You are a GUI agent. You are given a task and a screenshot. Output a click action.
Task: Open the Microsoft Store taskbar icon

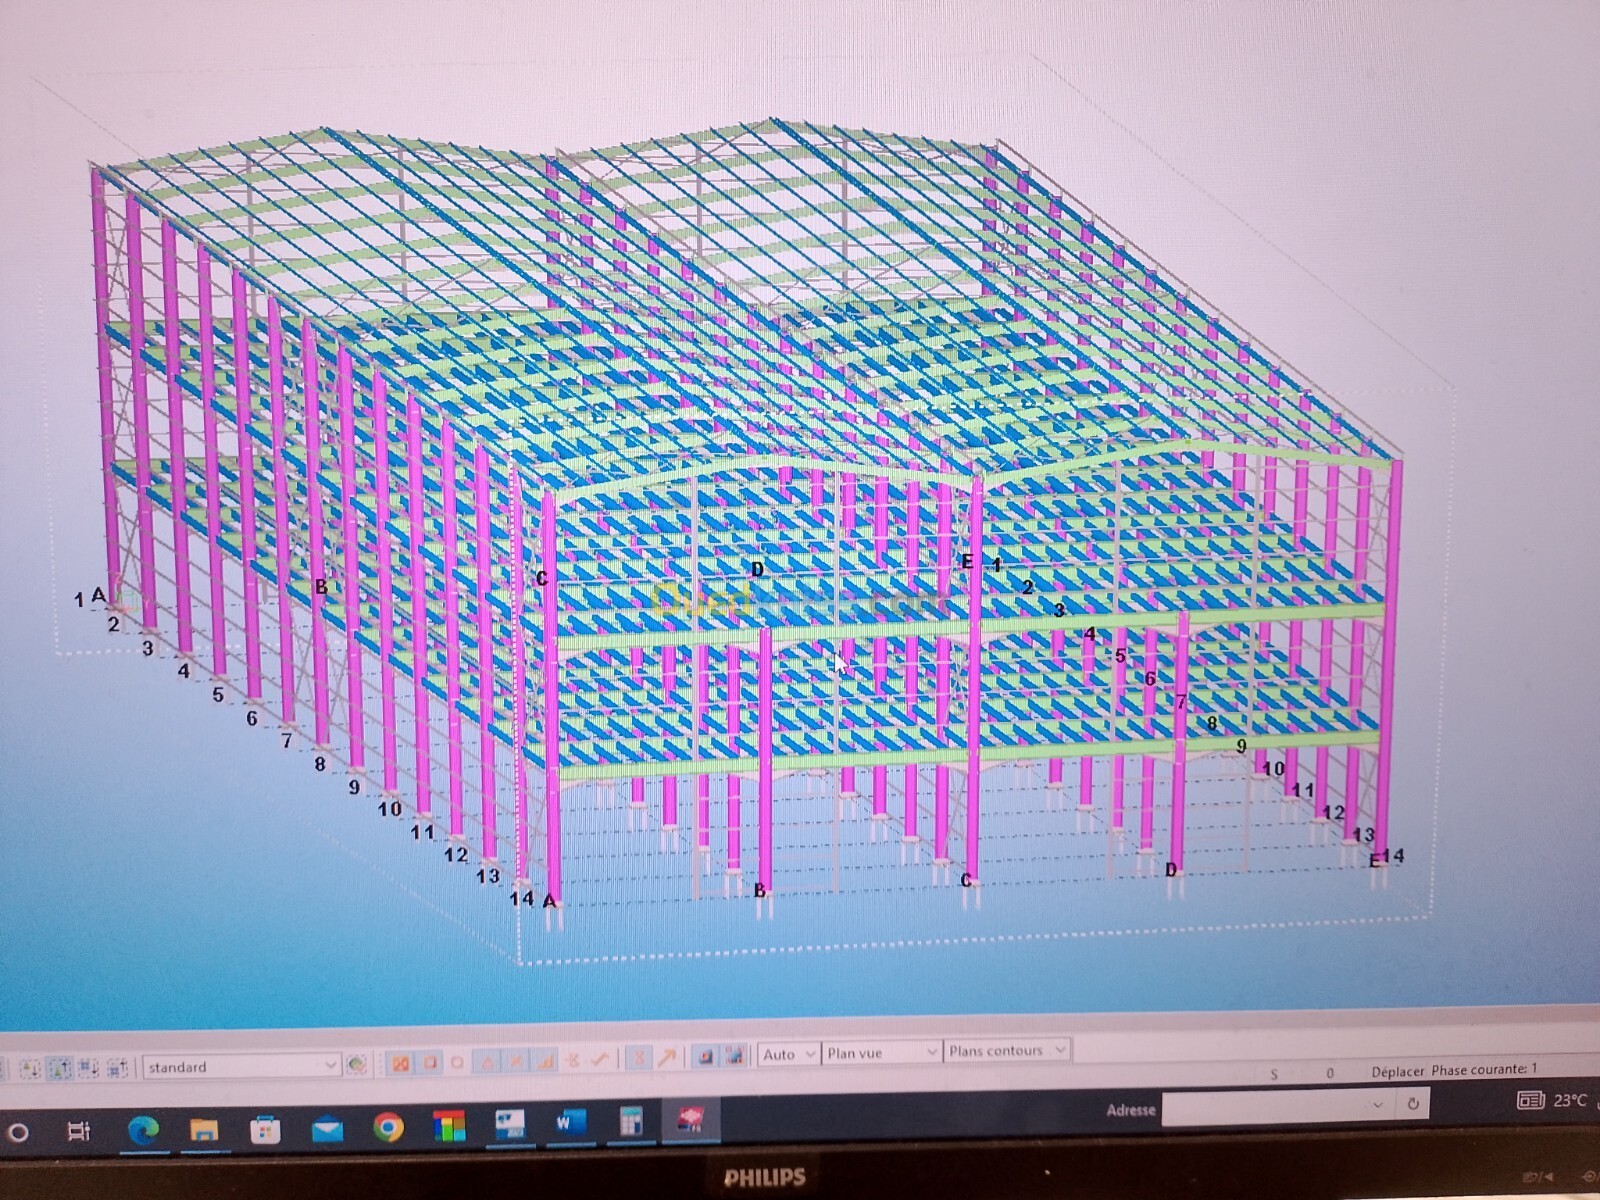[x=265, y=1130]
